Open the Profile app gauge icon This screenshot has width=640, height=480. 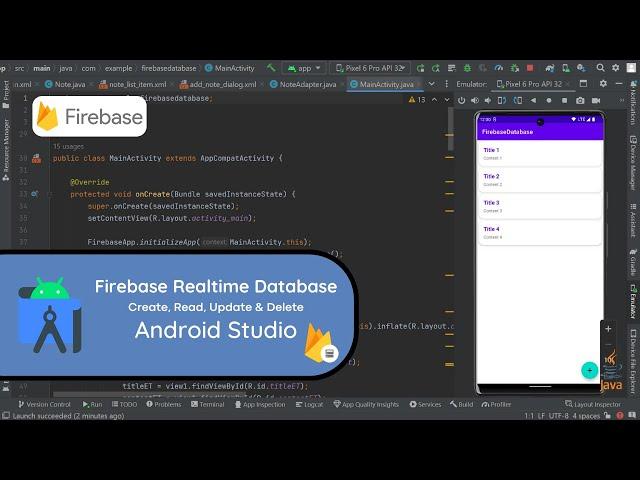tap(498, 68)
